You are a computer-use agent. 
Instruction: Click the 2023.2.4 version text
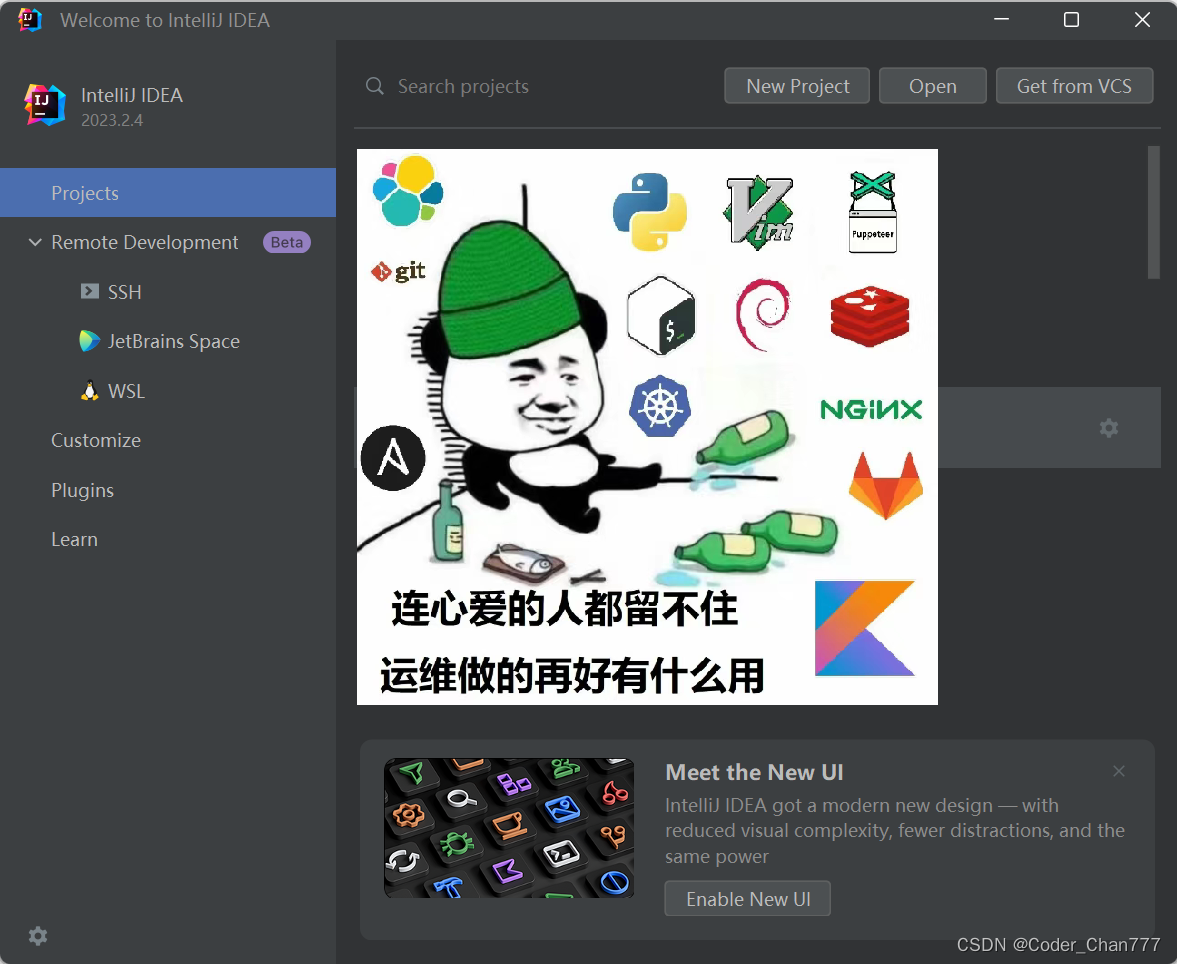pos(112,120)
